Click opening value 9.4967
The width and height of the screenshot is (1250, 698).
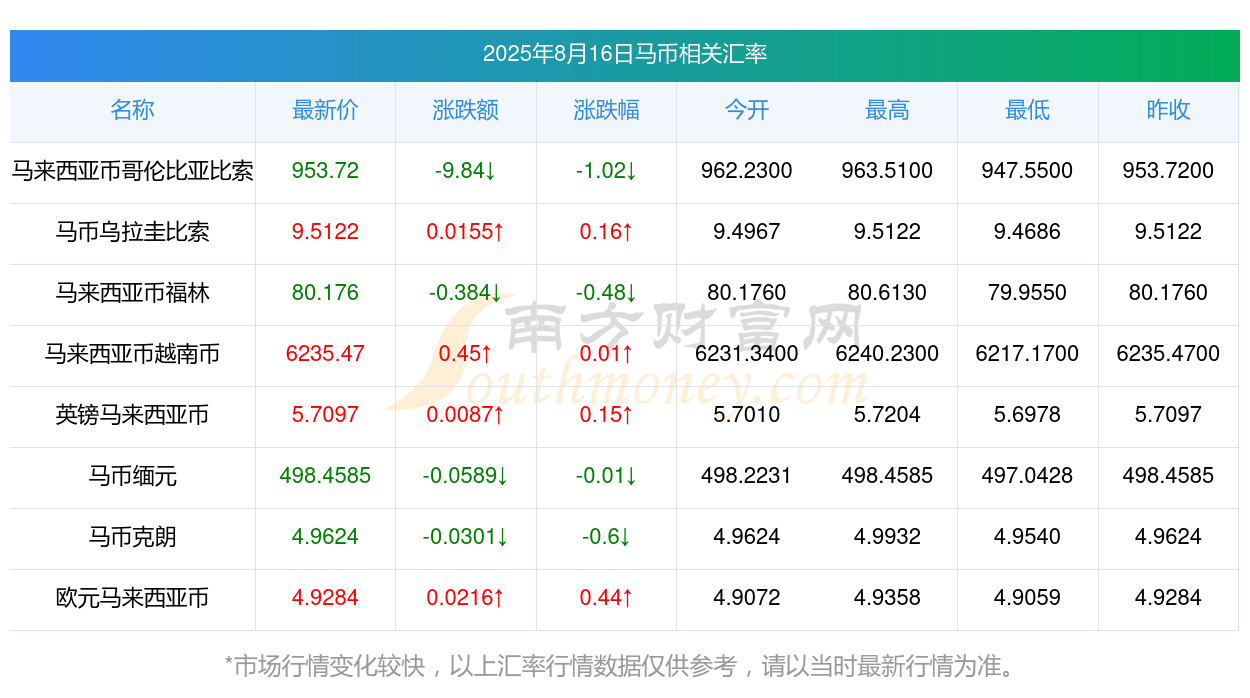747,232
